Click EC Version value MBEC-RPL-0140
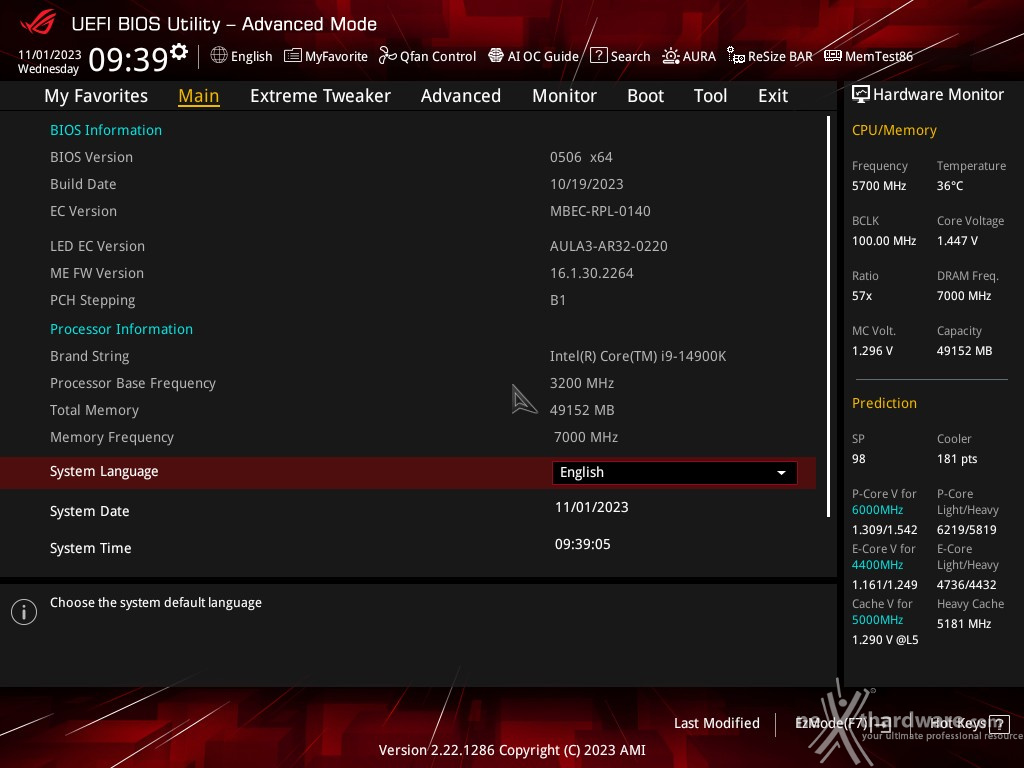1024x768 pixels. point(600,212)
